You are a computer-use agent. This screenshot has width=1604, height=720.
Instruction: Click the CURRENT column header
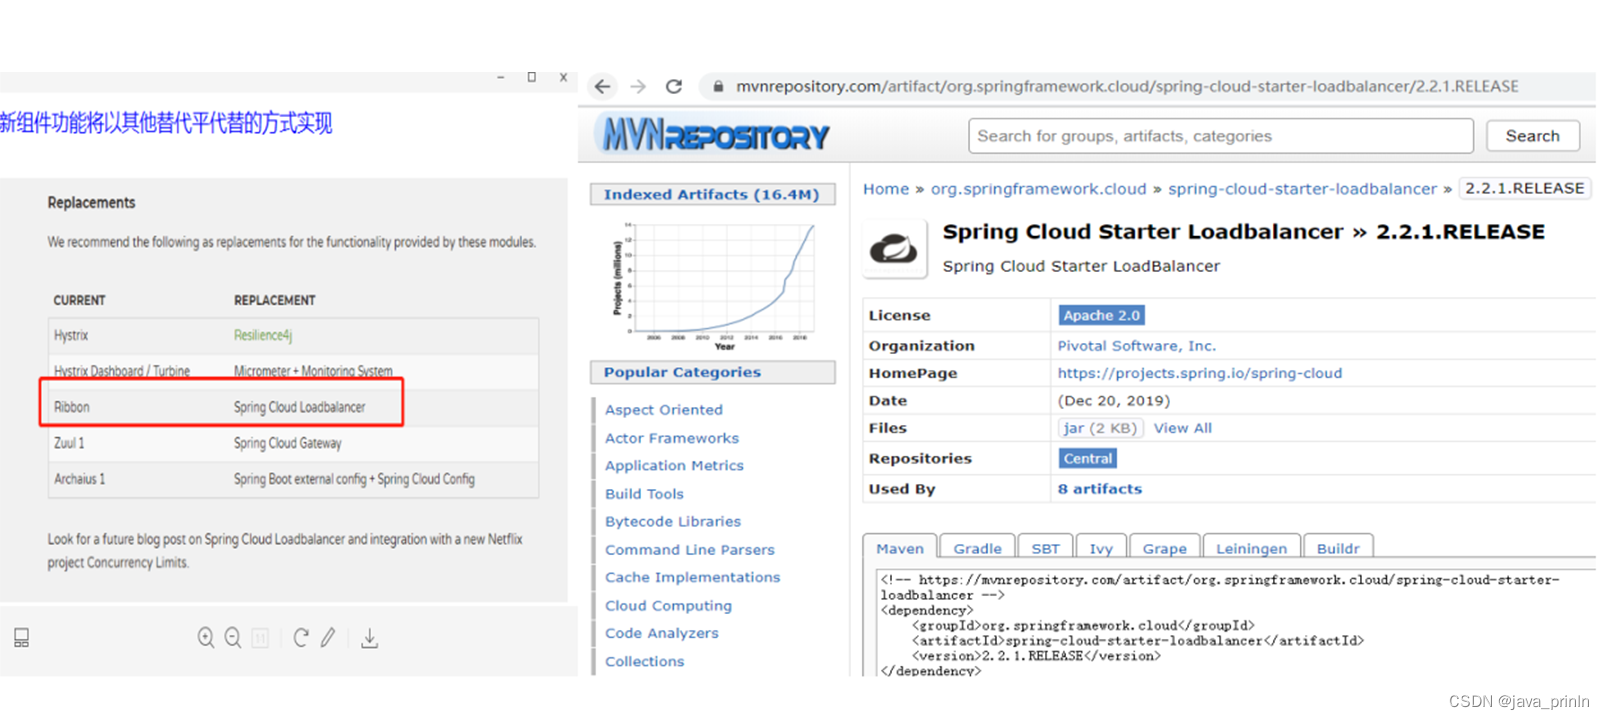coord(79,300)
